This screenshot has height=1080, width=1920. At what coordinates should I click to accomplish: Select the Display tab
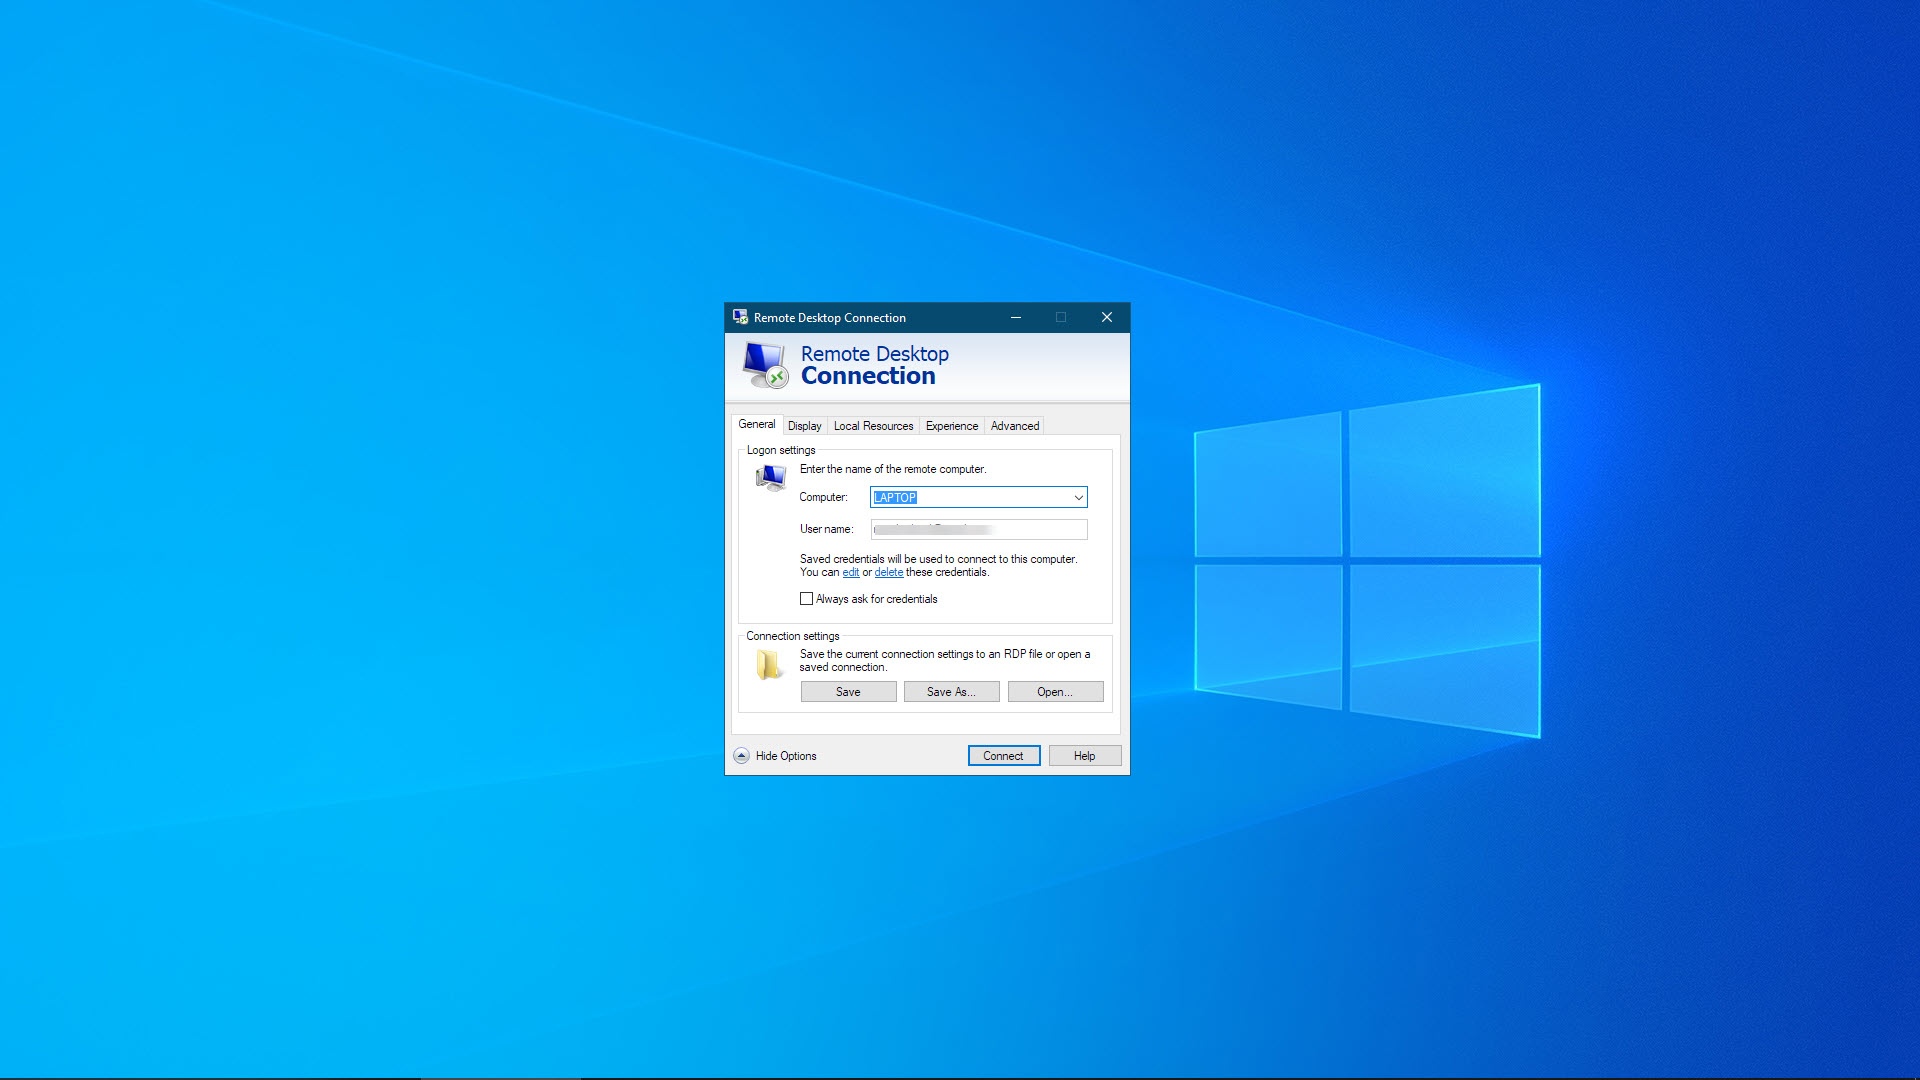click(803, 425)
